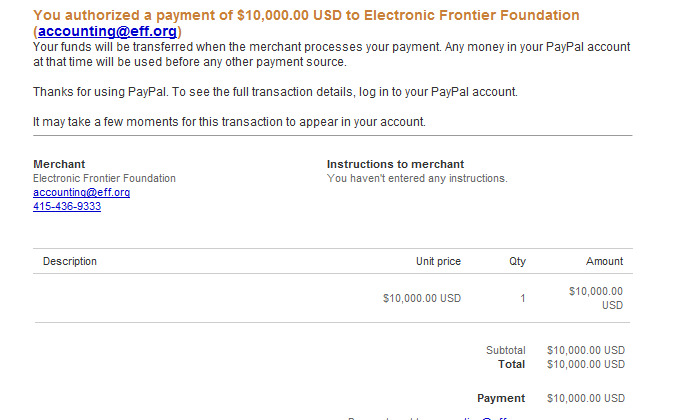Viewport: 684px width, 420px height.
Task: Click the Payment amount $10,000.00 USD
Action: [x=586, y=398]
